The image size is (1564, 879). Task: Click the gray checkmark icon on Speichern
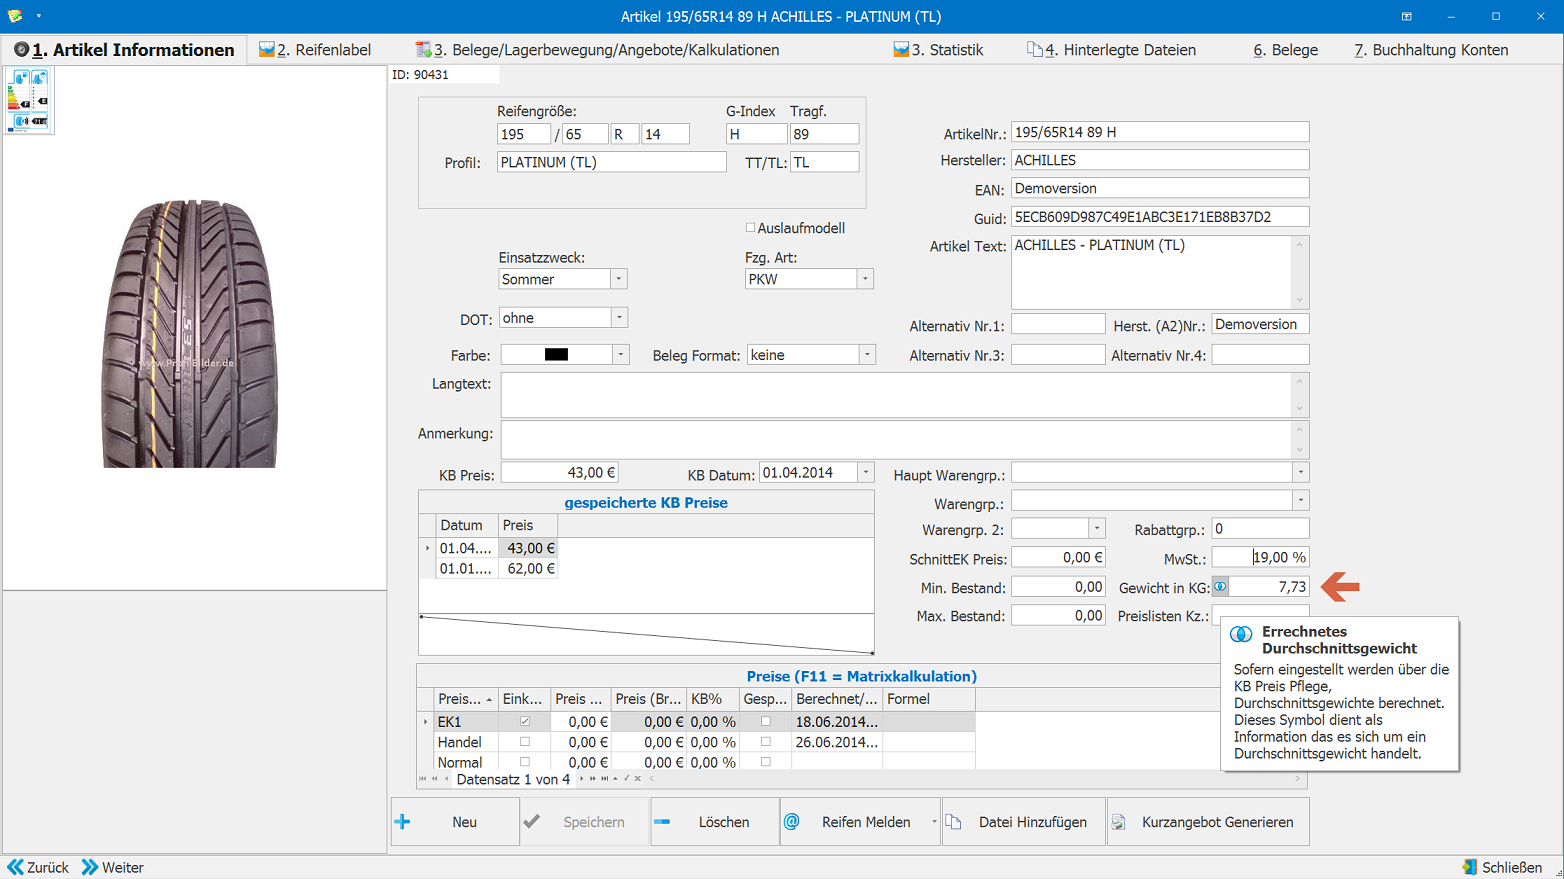tap(532, 821)
